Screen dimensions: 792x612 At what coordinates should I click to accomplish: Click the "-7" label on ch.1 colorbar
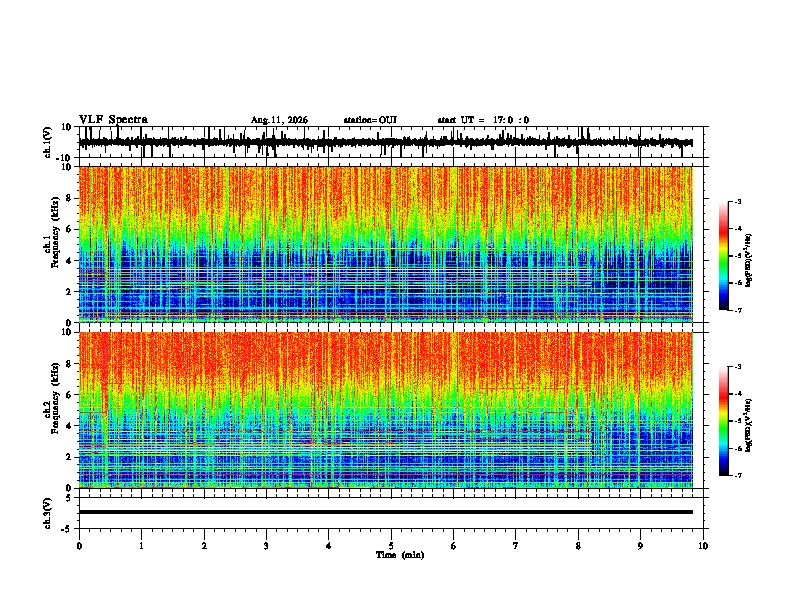[x=737, y=310]
